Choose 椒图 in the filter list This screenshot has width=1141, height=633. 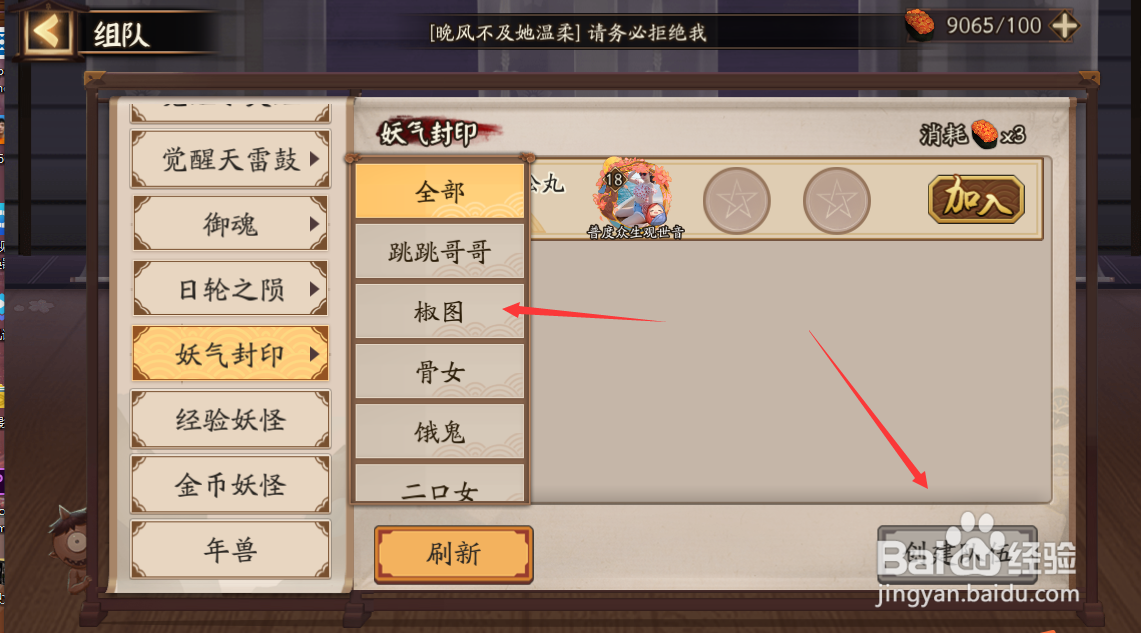coord(440,311)
